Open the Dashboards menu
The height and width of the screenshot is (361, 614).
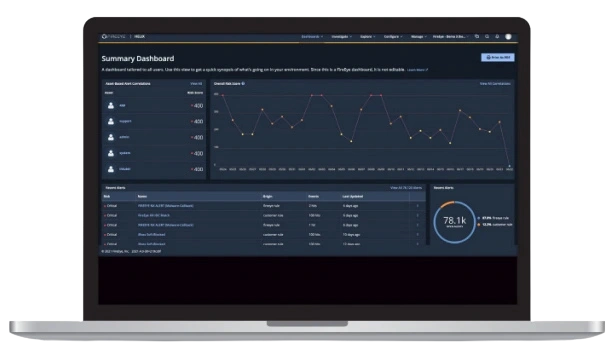pyautogui.click(x=312, y=36)
